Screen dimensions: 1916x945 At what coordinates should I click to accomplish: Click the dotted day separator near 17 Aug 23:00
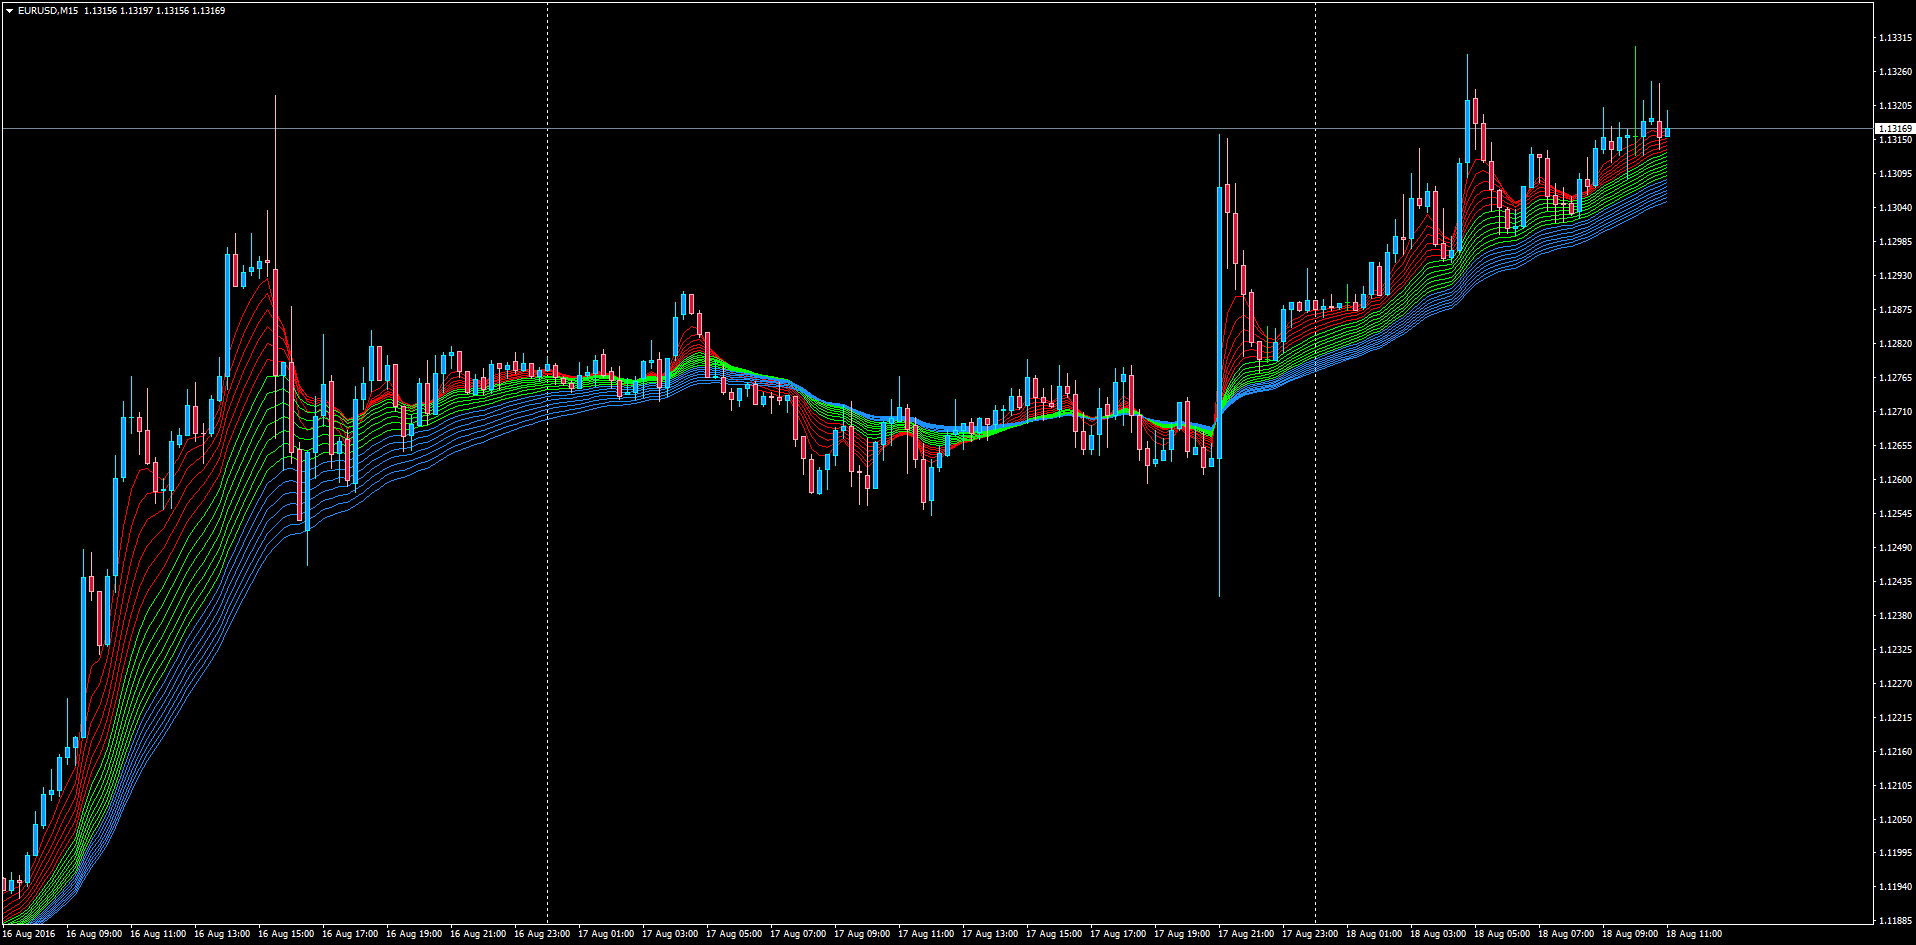click(1315, 462)
